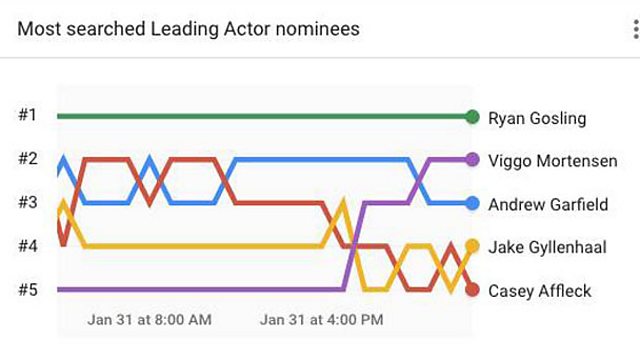Open the three-dot more options menu
Viewport: 640px width, 360px height.
(x=636, y=29)
